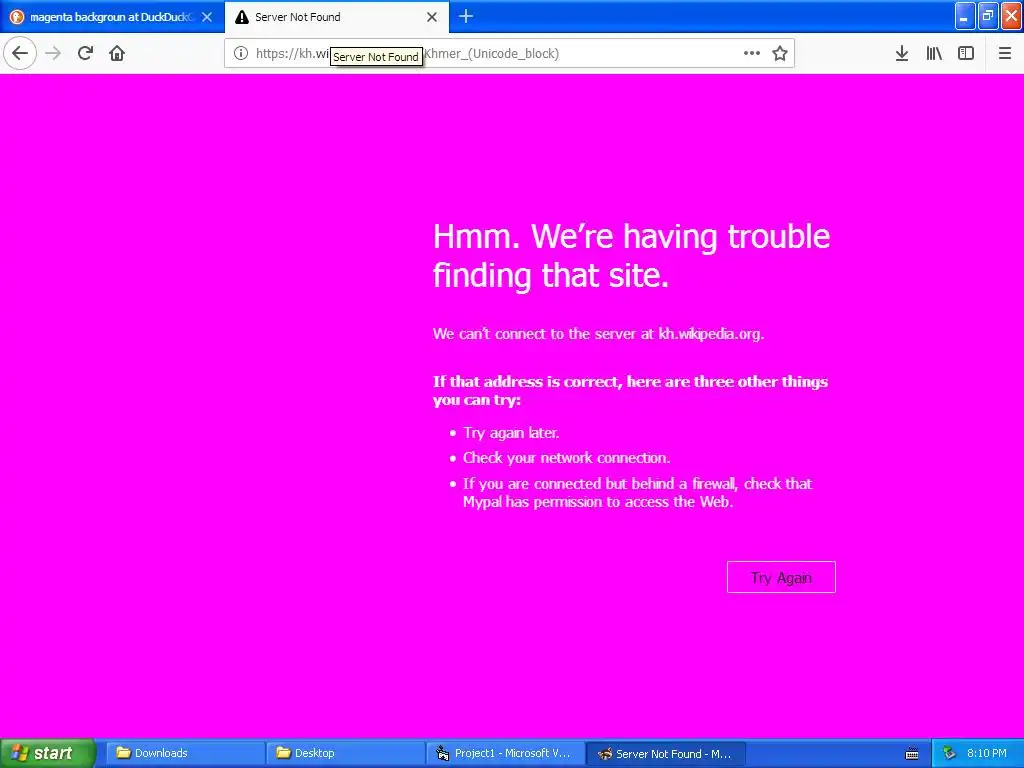1024x768 pixels.
Task: Click the firewall permission bullet text
Action: (x=637, y=492)
